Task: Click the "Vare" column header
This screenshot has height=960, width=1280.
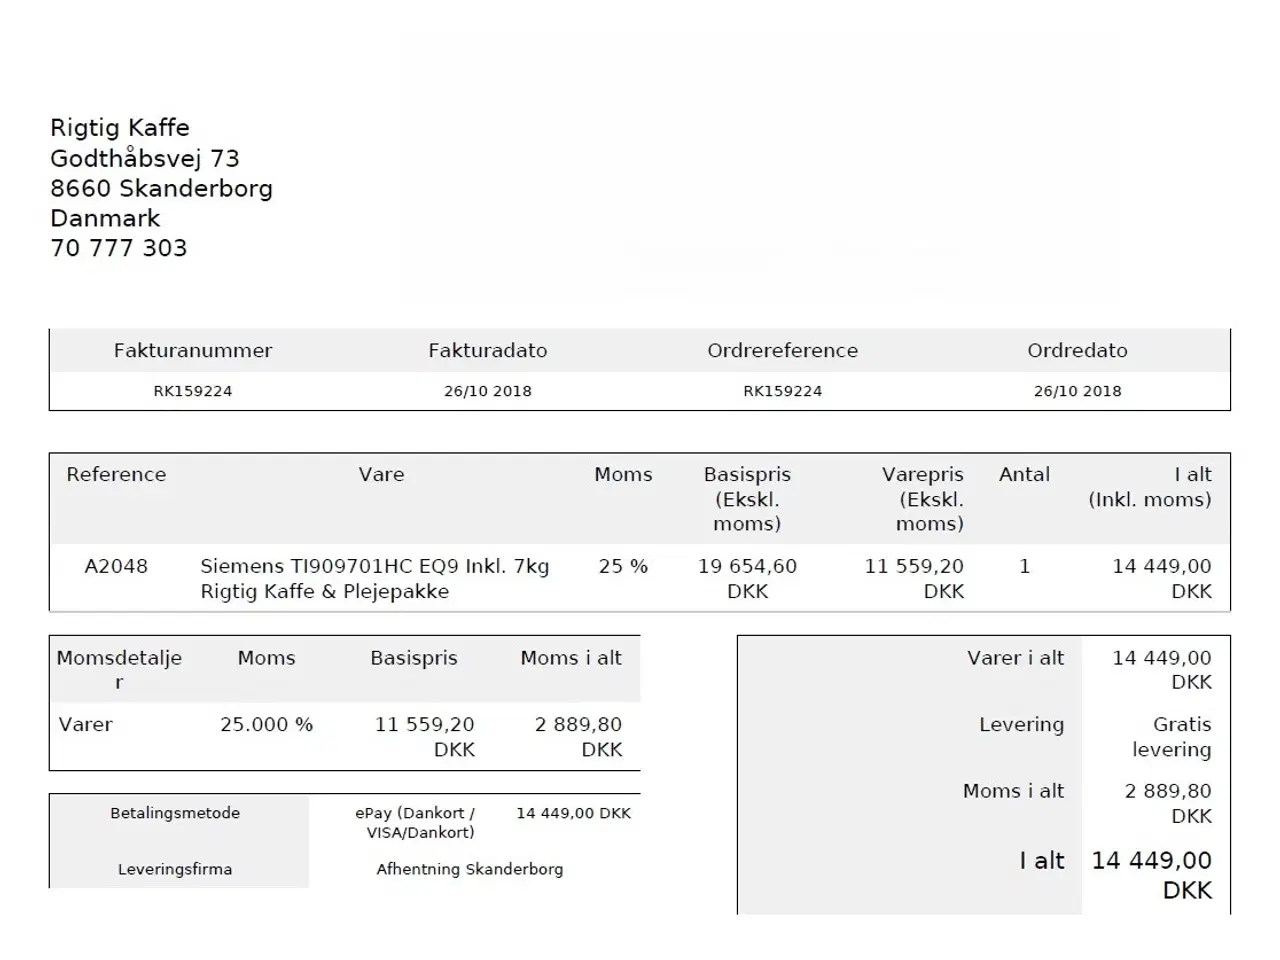Action: [382, 475]
